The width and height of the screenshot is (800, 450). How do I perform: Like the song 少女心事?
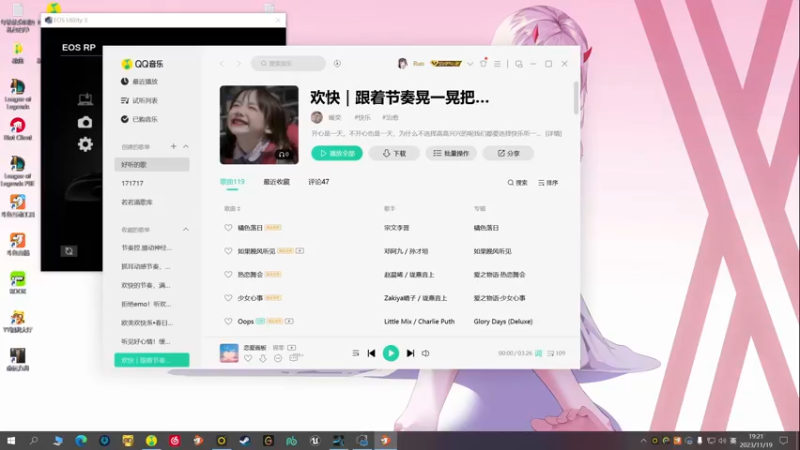pyautogui.click(x=228, y=298)
